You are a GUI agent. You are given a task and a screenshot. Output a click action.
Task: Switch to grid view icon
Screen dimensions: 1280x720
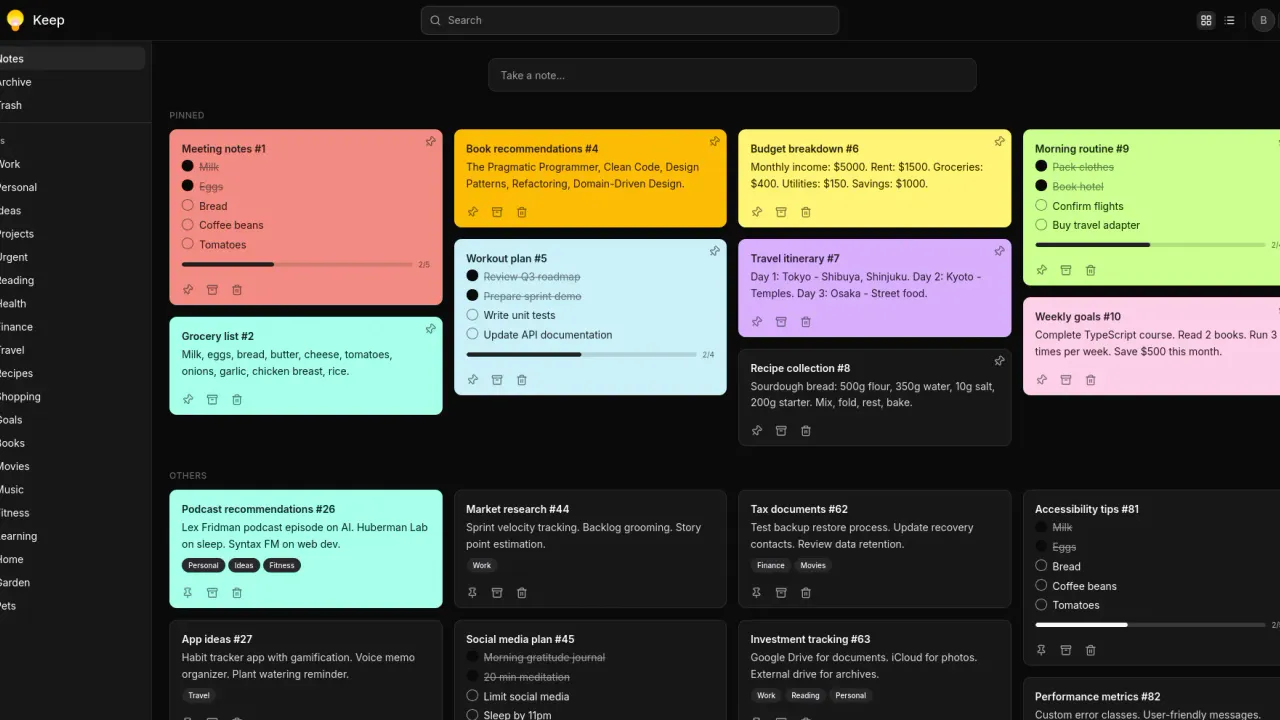(x=1206, y=20)
